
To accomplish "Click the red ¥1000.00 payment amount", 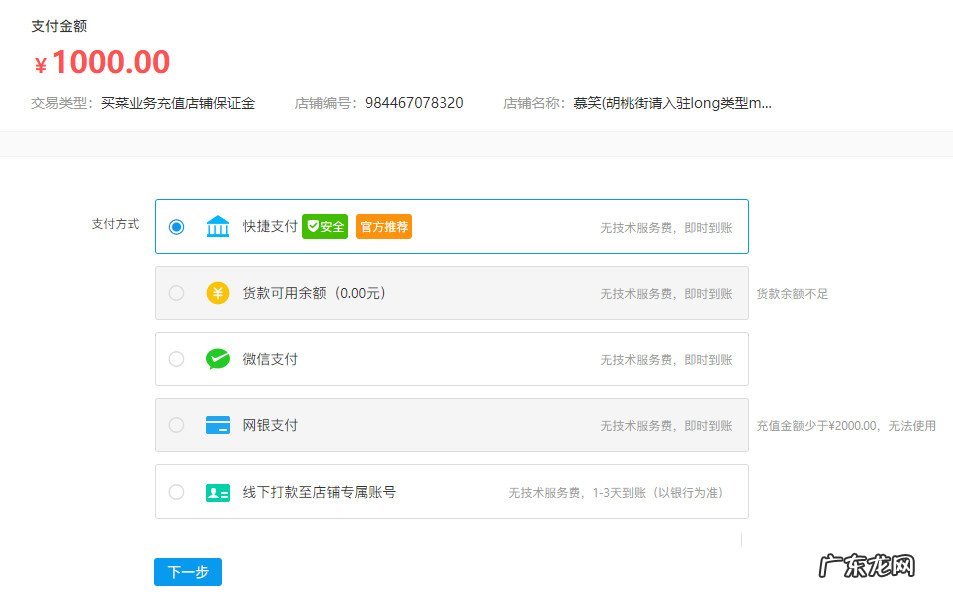I will click(100, 62).
